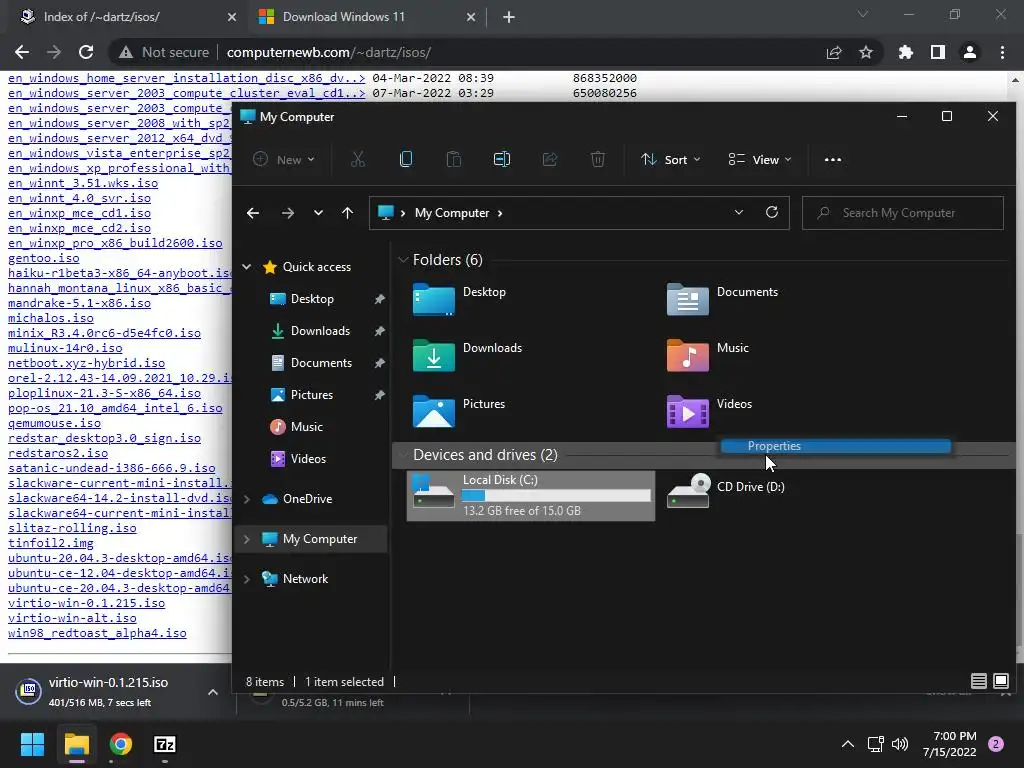Go forward in File Explorer navigation

[287, 213]
